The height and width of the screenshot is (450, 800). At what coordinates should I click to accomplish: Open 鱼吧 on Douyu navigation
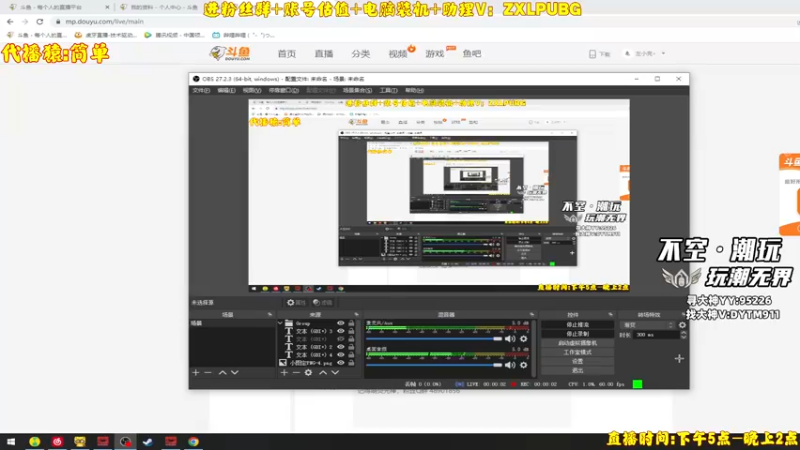click(x=472, y=54)
